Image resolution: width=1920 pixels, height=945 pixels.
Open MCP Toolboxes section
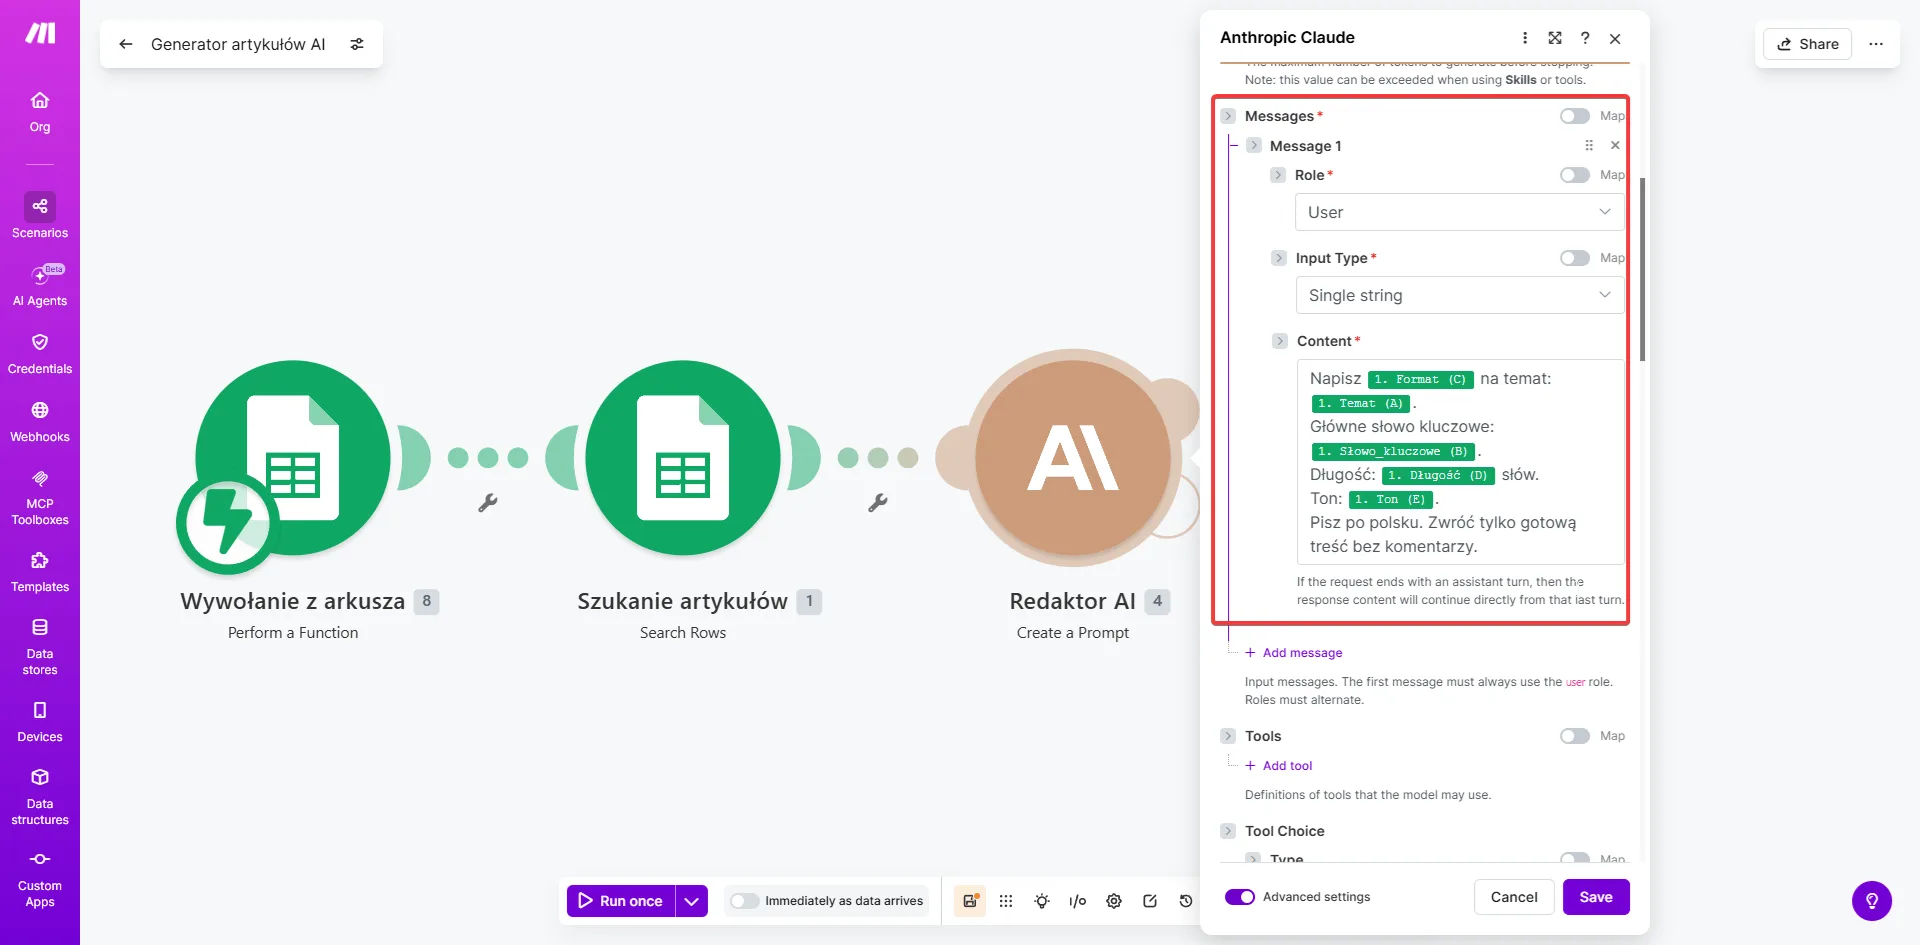click(40, 497)
